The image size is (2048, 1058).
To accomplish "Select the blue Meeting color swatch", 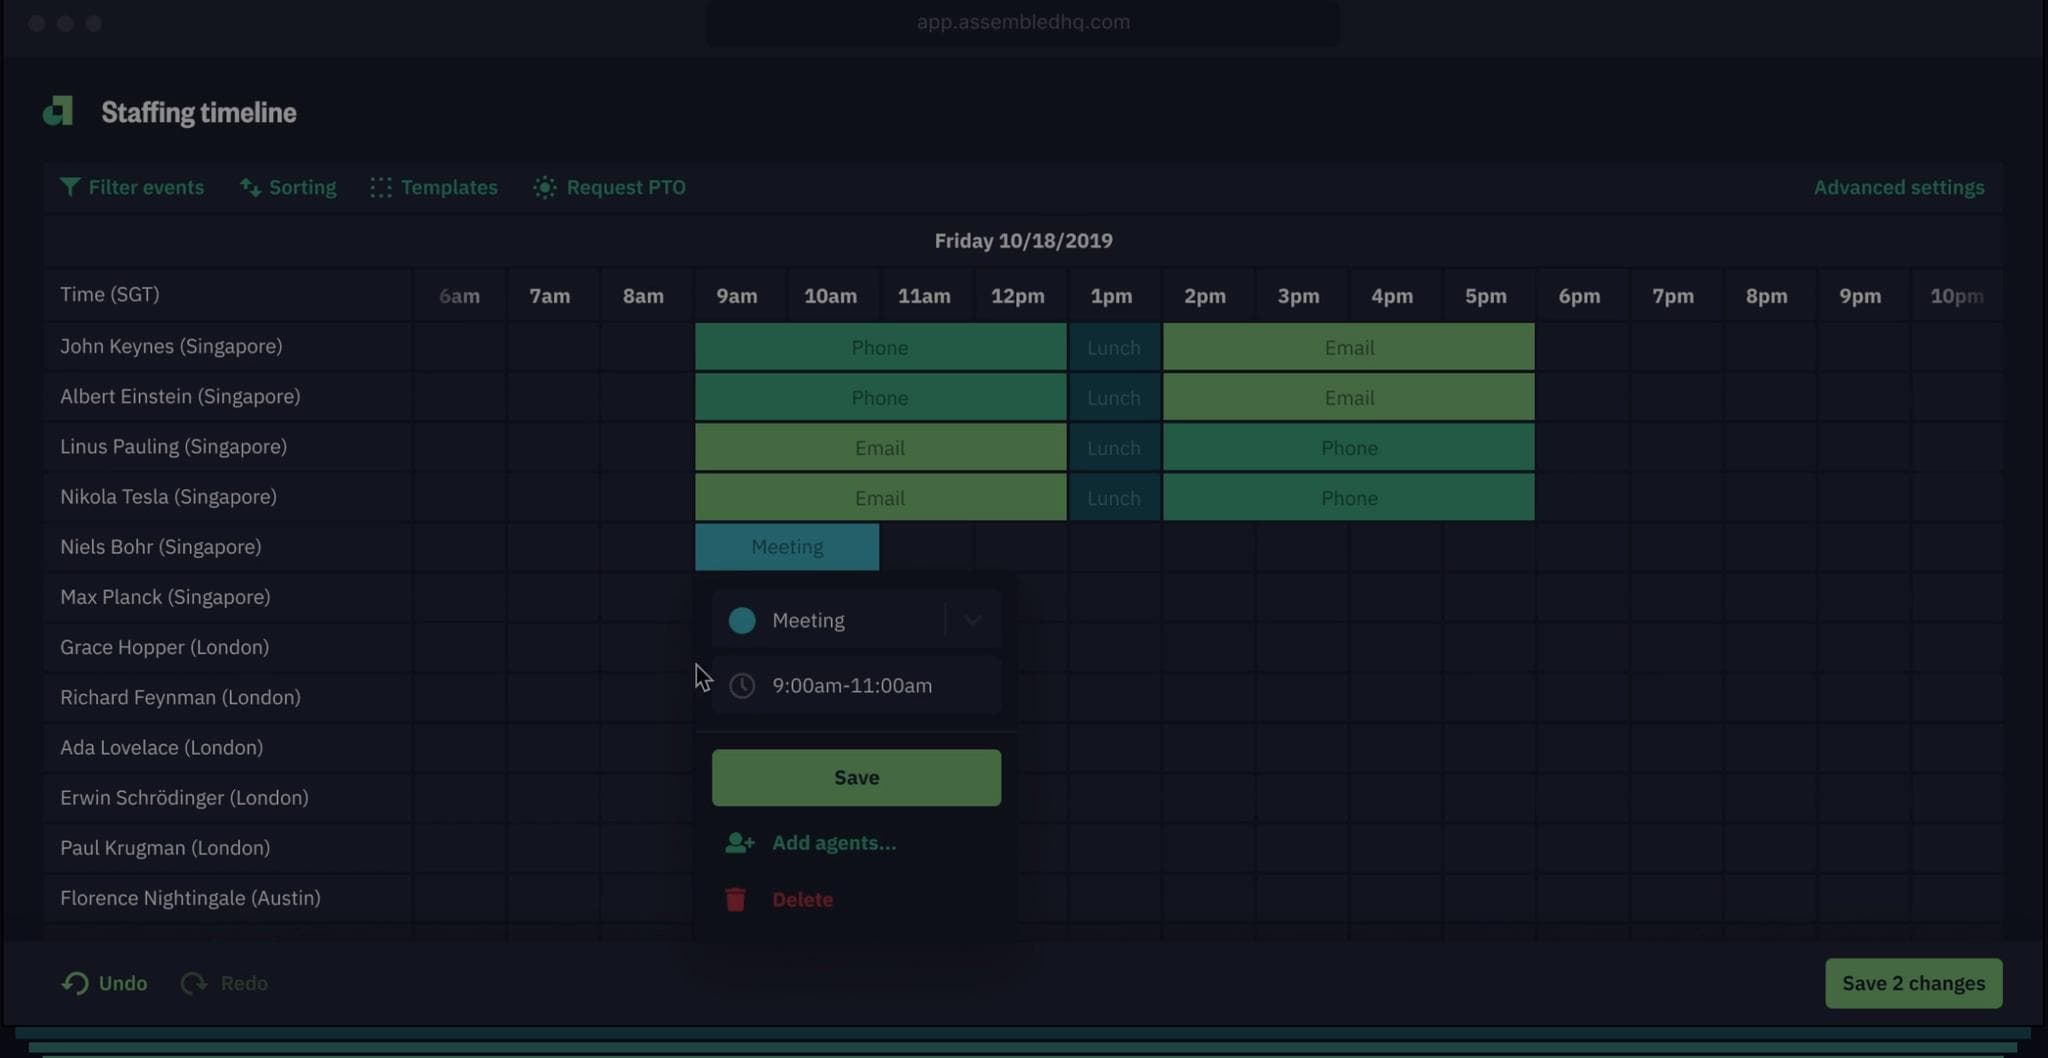I will point(741,620).
